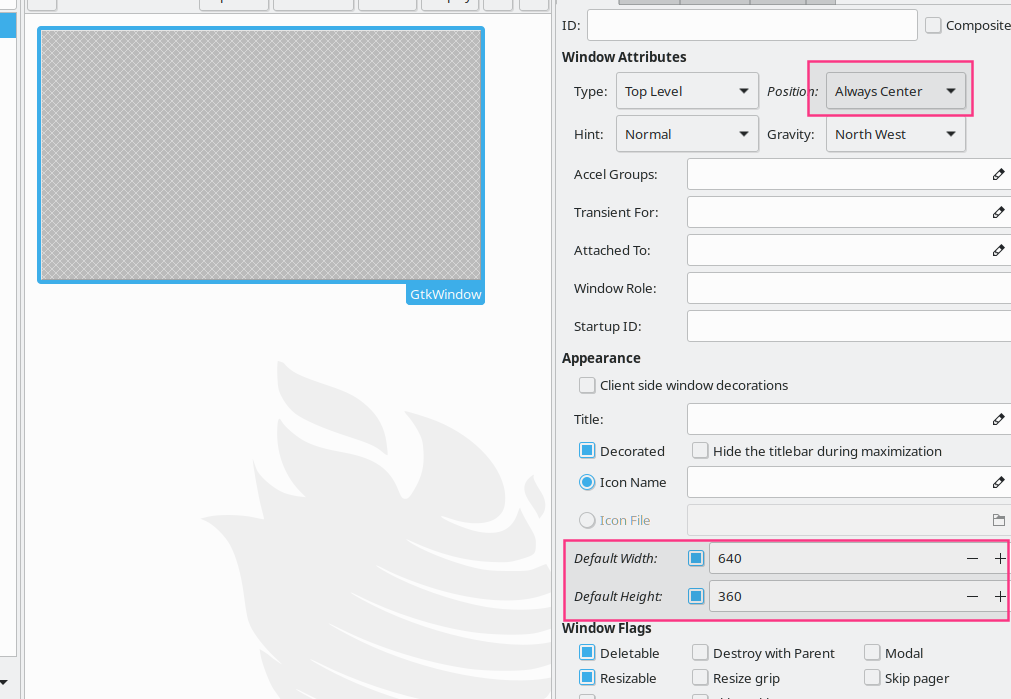The height and width of the screenshot is (699, 1011).
Task: Open the Position dropdown showing Always Center
Action: coord(895,91)
